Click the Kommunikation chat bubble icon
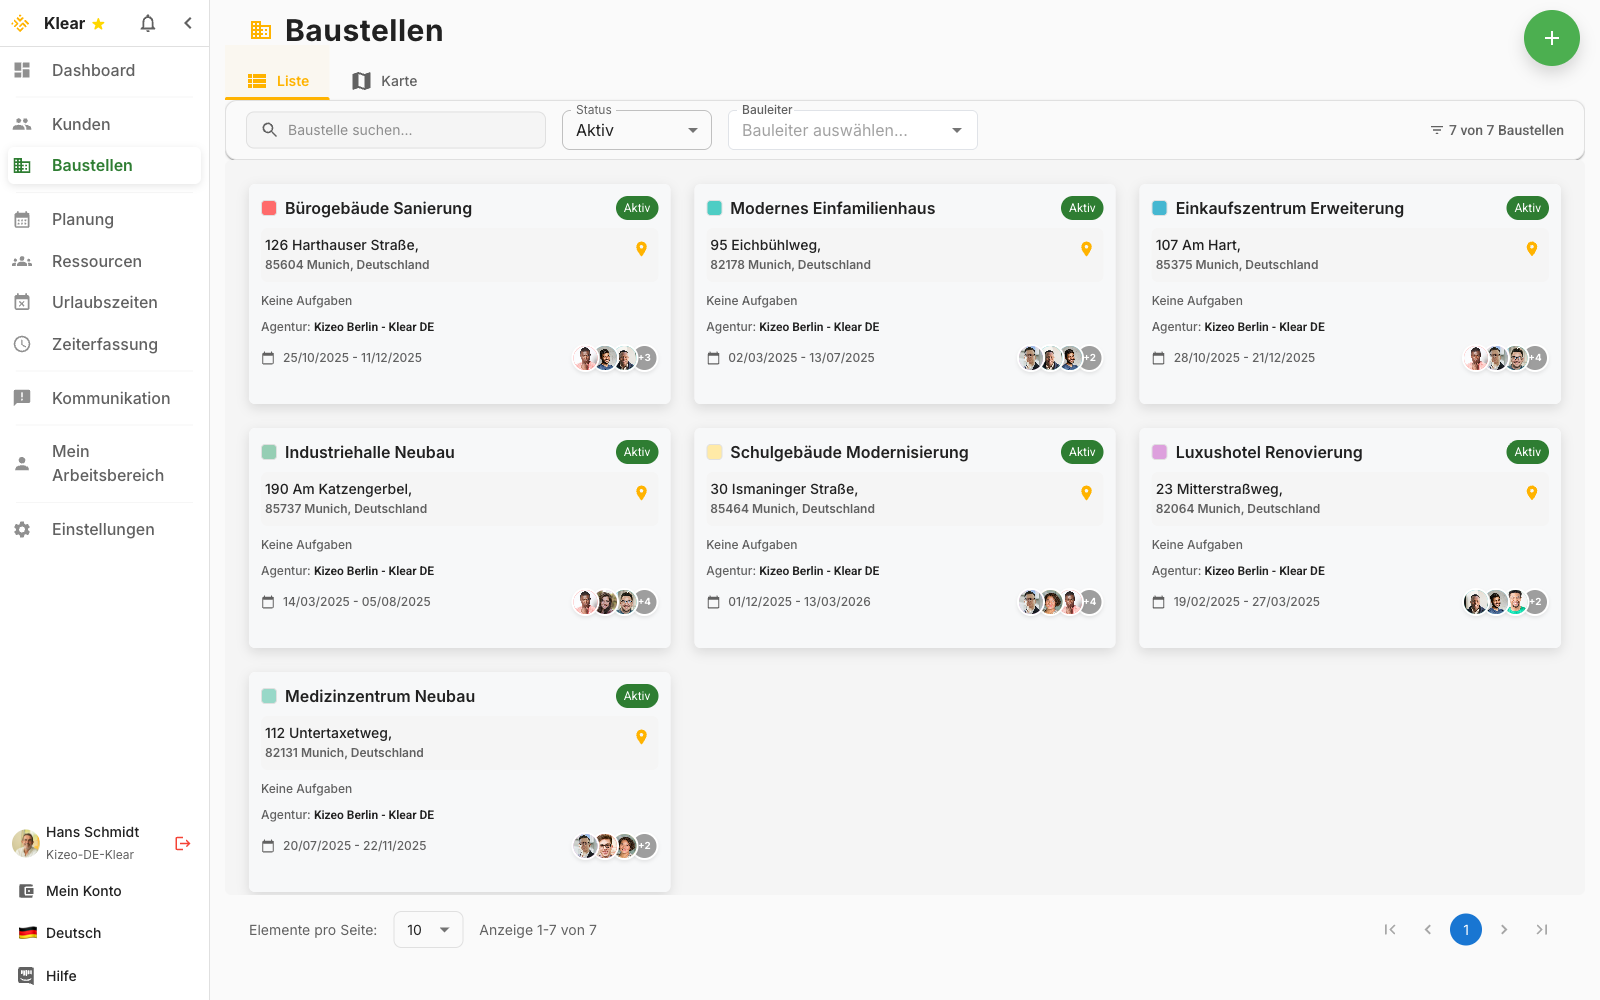The height and width of the screenshot is (1000, 1600). click(22, 398)
